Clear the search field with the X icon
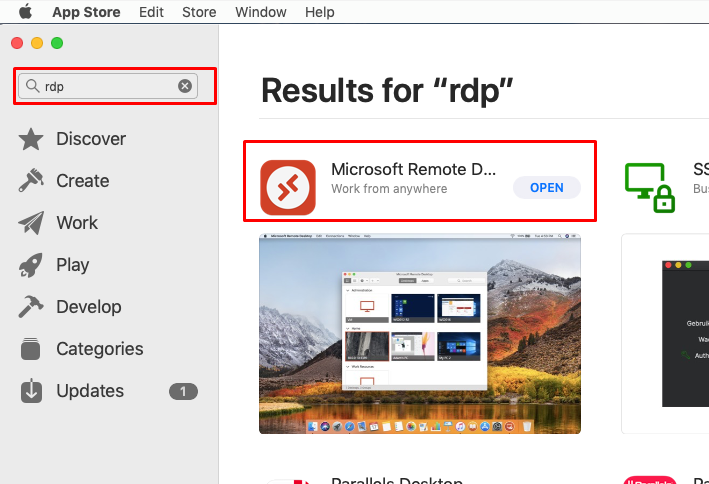Viewport: 709px width, 484px height. tap(184, 86)
